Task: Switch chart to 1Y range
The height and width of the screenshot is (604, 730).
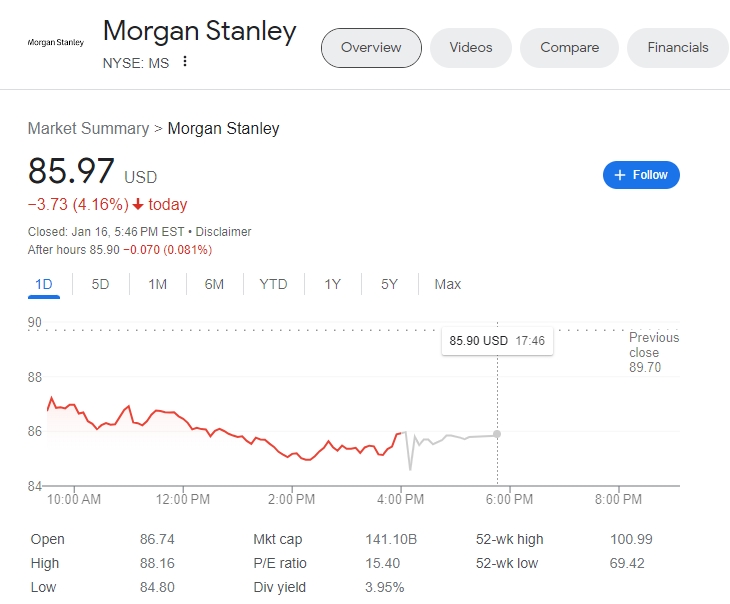Action: 333,284
